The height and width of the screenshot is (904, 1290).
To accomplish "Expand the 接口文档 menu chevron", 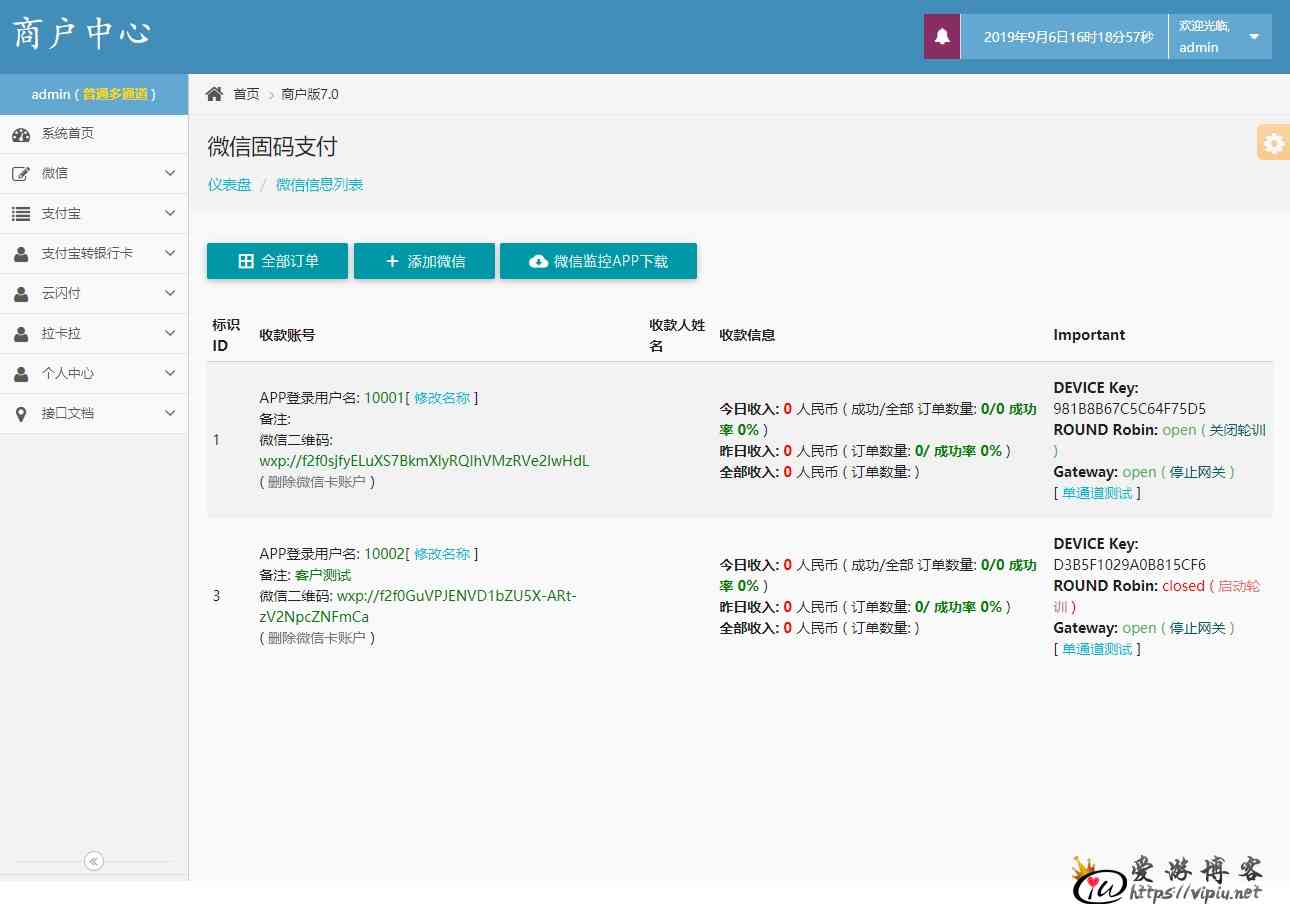I will (170, 413).
